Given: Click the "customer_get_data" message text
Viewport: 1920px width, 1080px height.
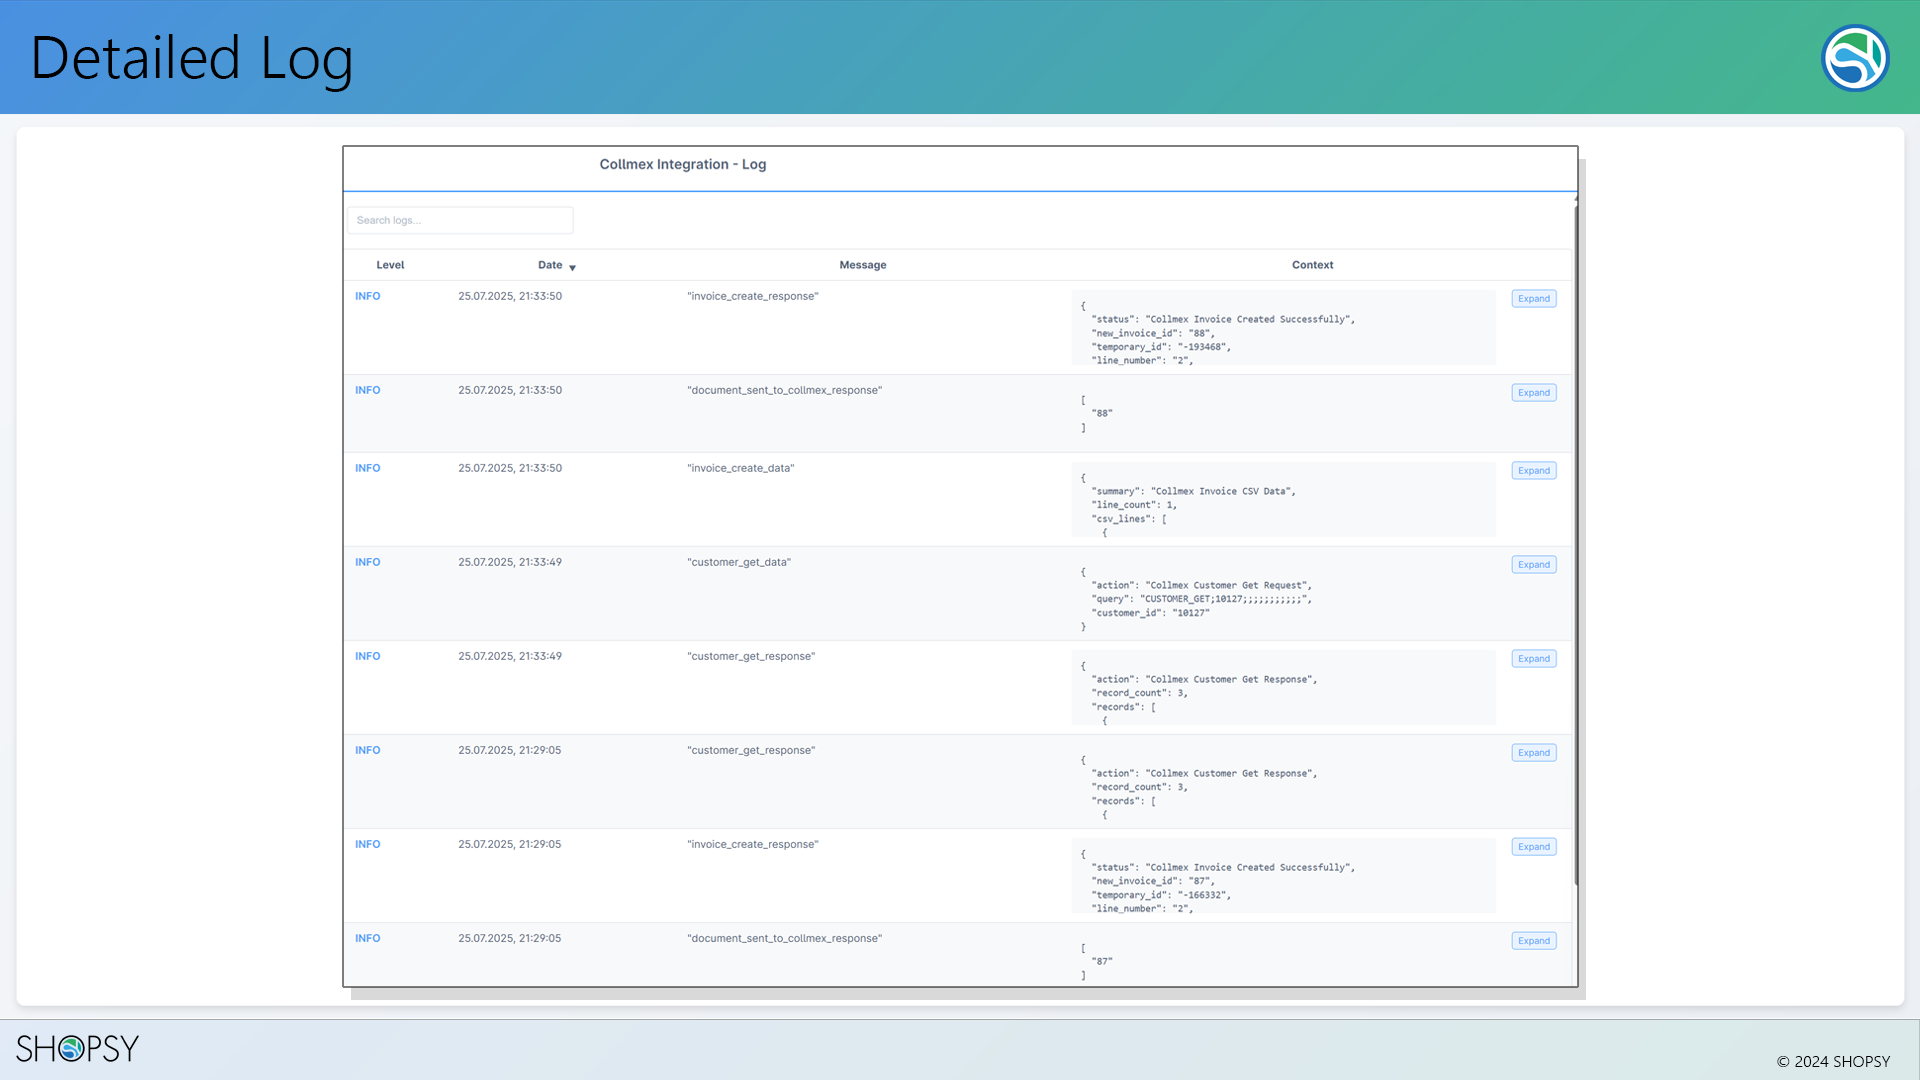Looking at the screenshot, I should coord(739,562).
